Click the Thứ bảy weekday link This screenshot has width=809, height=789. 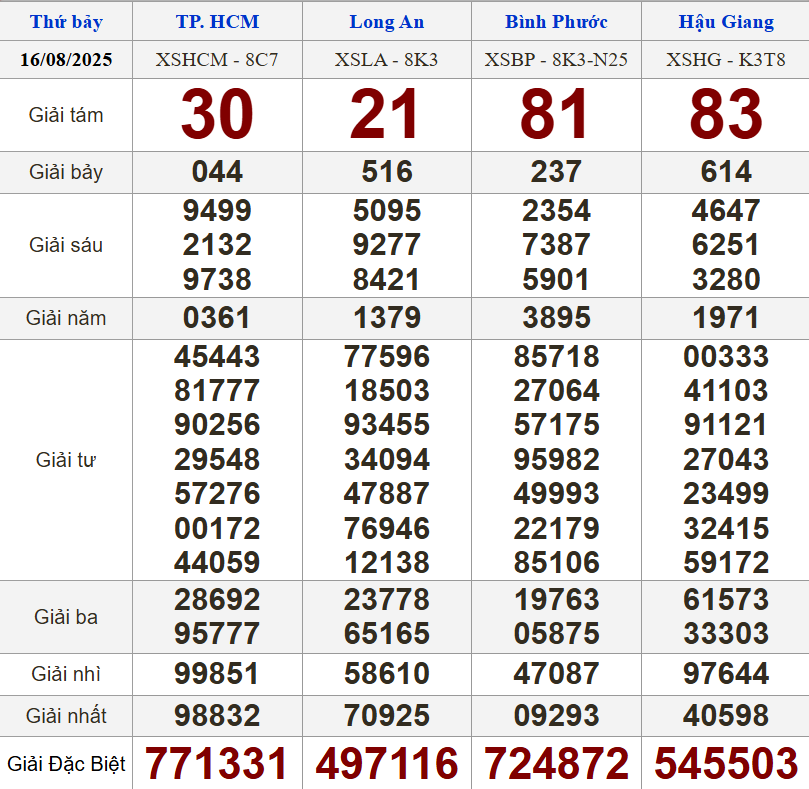click(66, 22)
